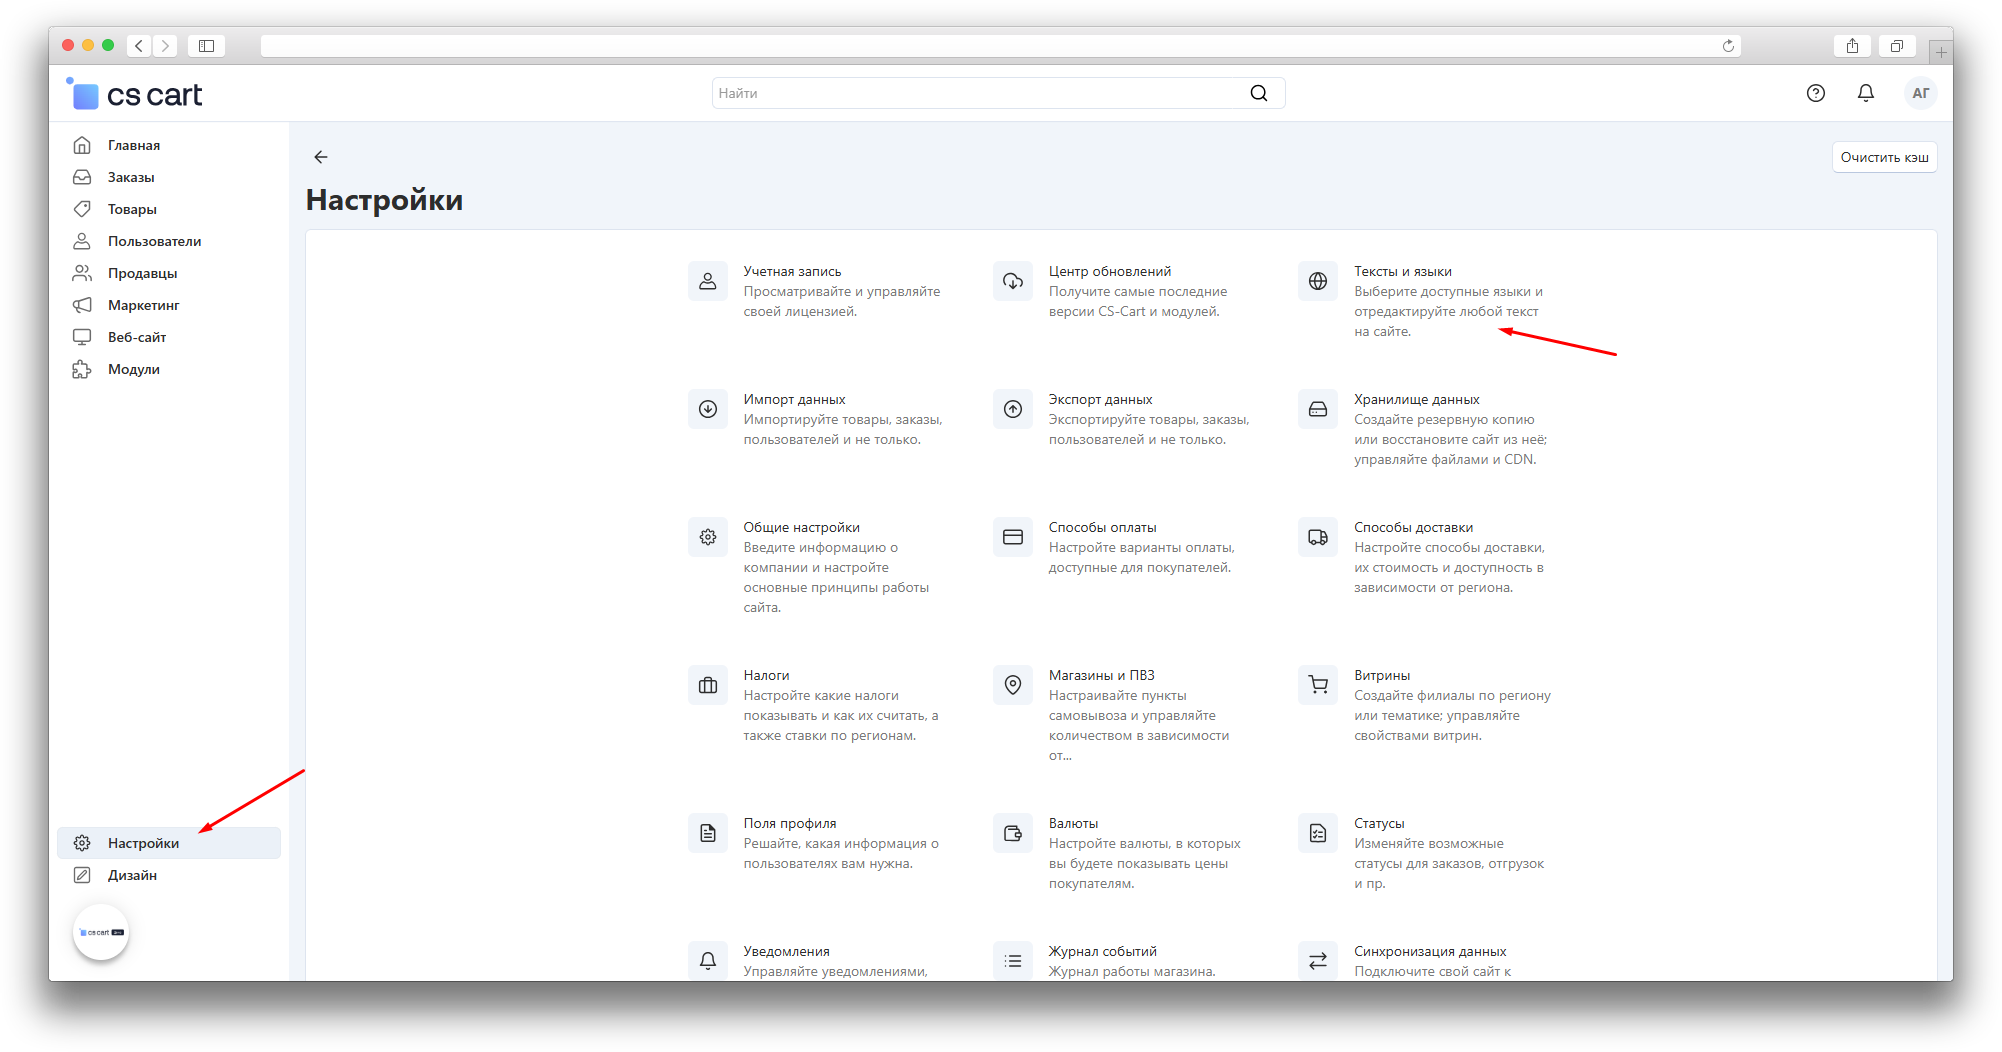Click the globe icon for Тексты и языки
The image size is (2002, 1052).
tap(1317, 281)
